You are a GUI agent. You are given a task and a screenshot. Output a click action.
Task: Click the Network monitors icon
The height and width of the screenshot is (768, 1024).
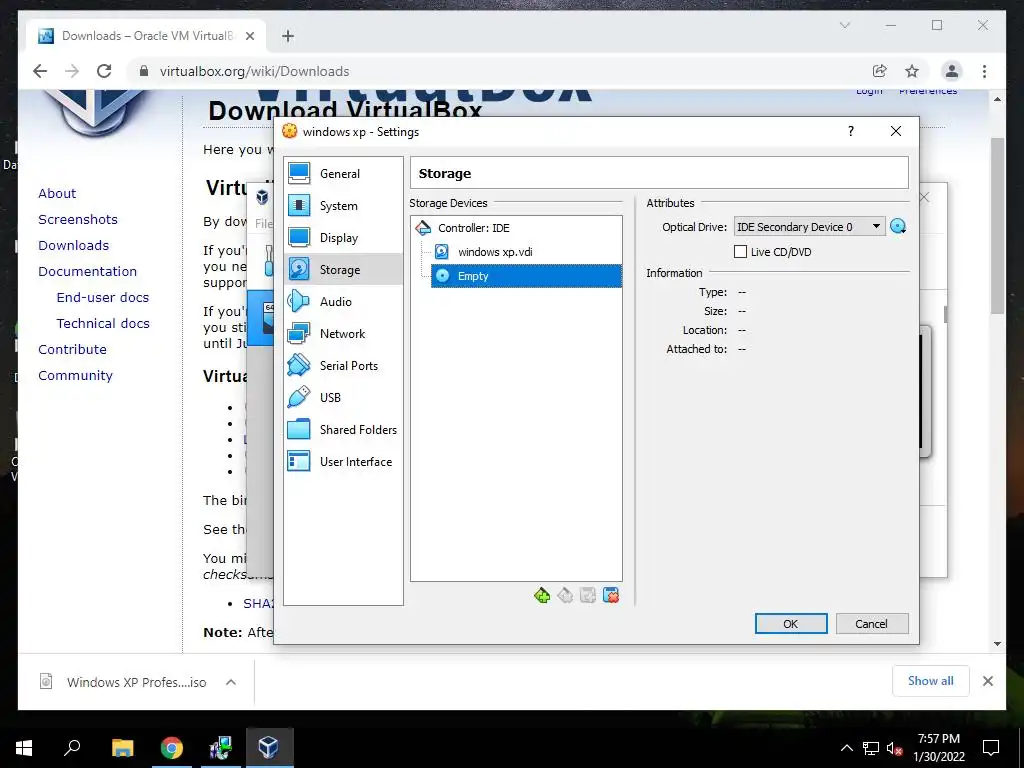[299, 333]
